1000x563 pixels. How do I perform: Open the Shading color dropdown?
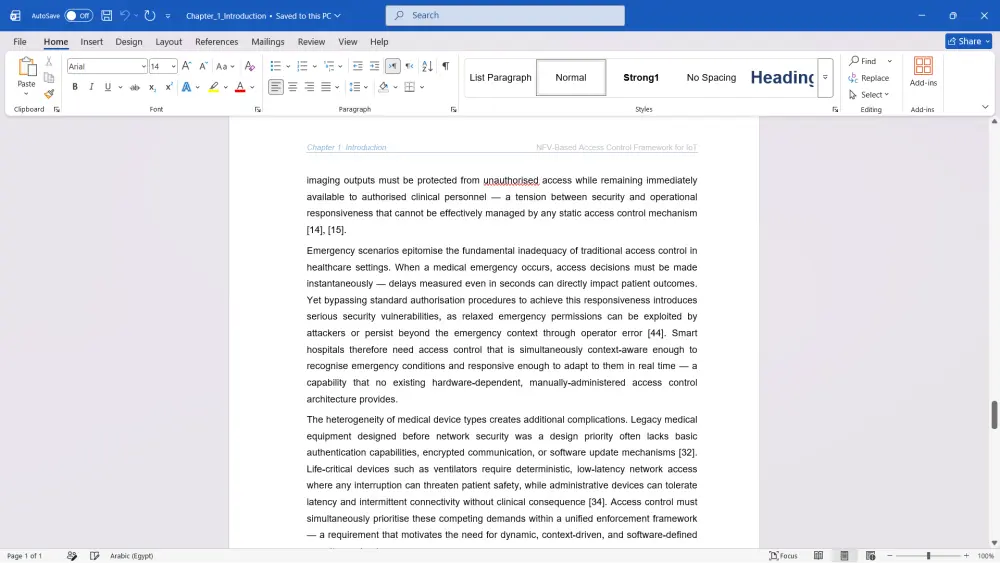pyautogui.click(x=395, y=87)
